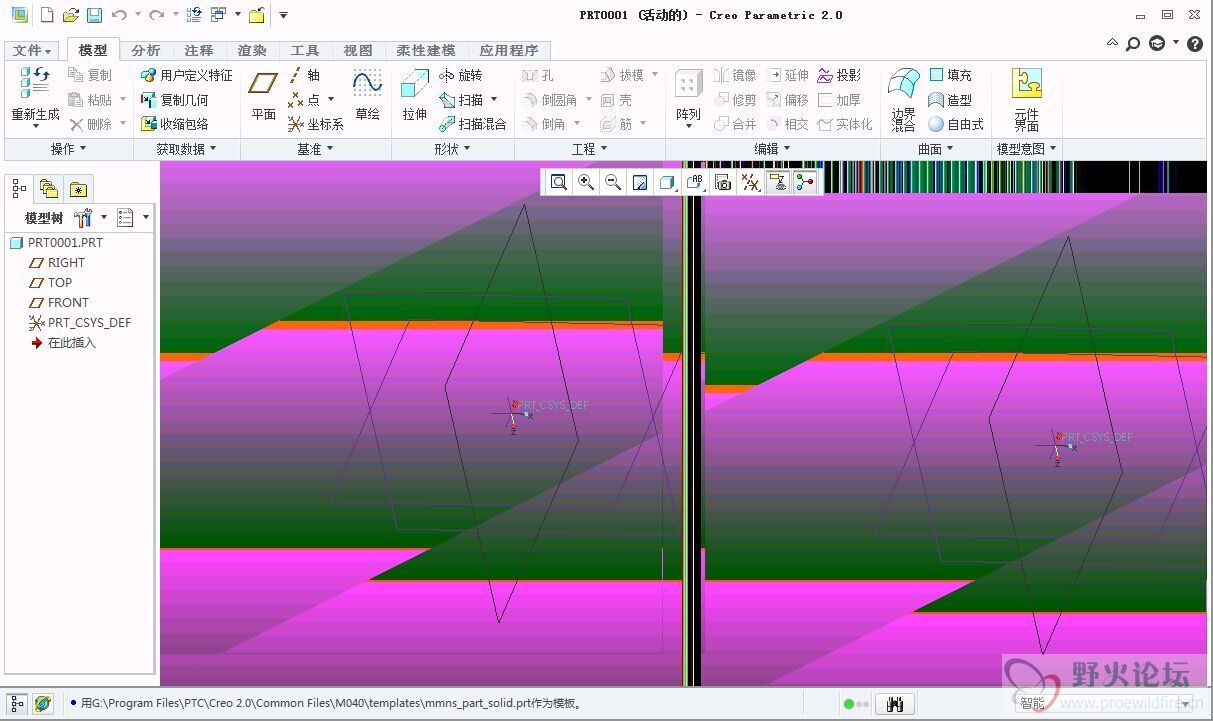Select the 扫描混合 (Swept Blend) tool
Image resolution: width=1213 pixels, height=721 pixels.
click(x=473, y=124)
